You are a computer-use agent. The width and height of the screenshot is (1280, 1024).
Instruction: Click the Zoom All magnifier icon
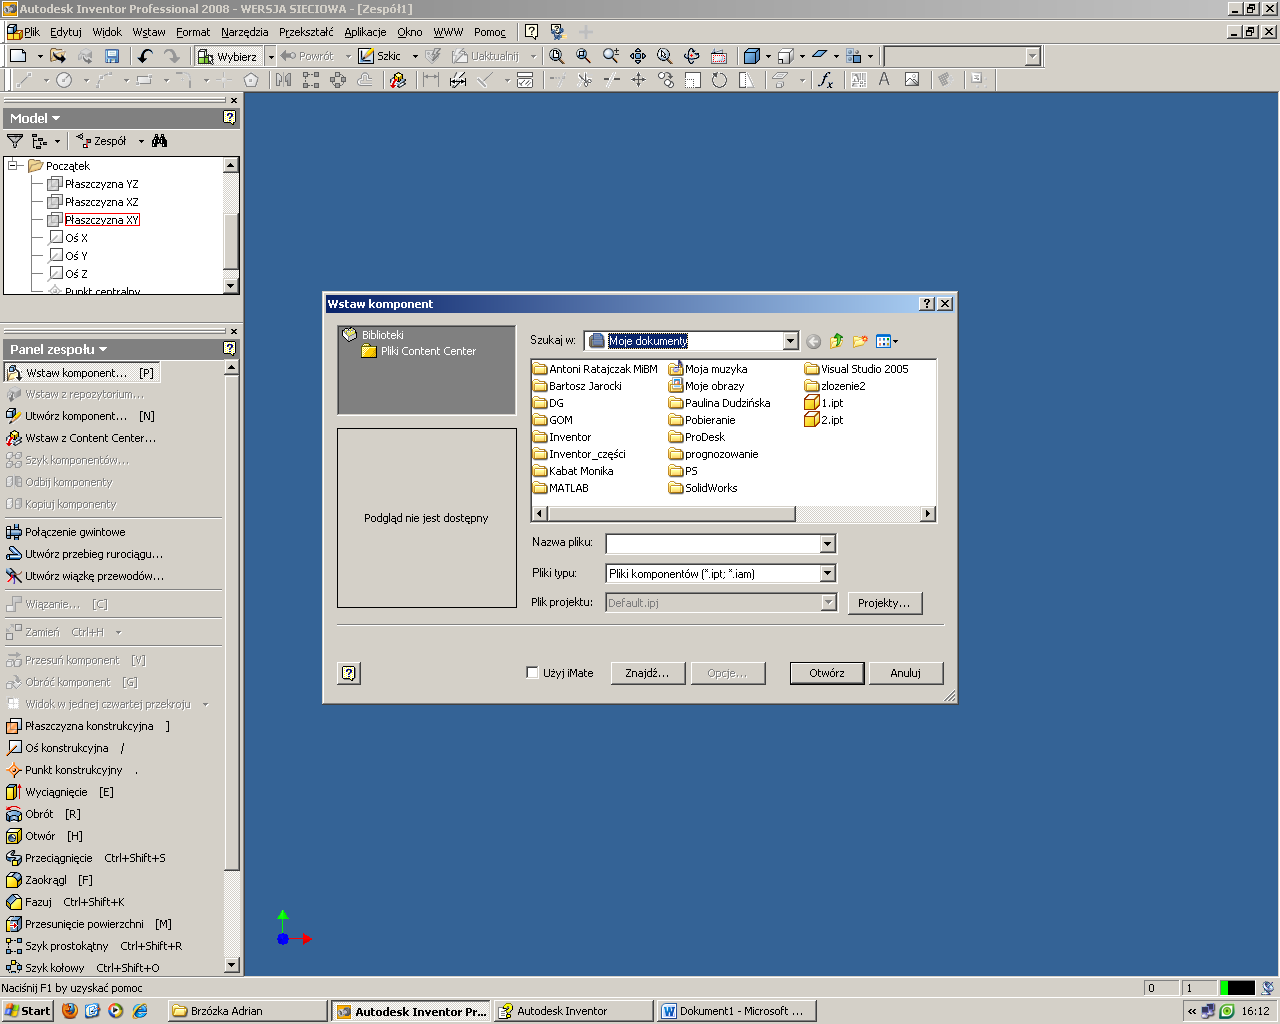pos(557,56)
